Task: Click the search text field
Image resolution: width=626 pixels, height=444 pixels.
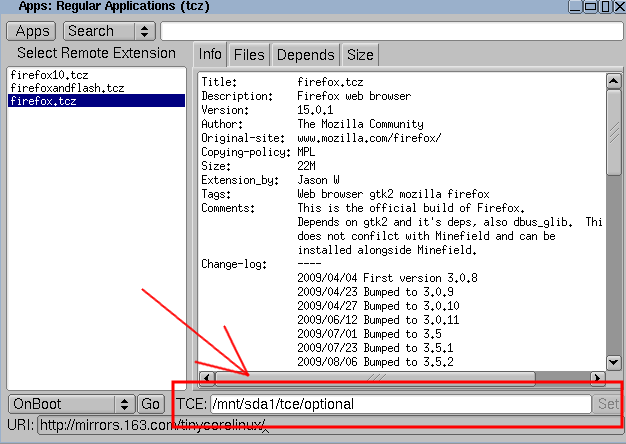Action: pyautogui.click(x=392, y=31)
